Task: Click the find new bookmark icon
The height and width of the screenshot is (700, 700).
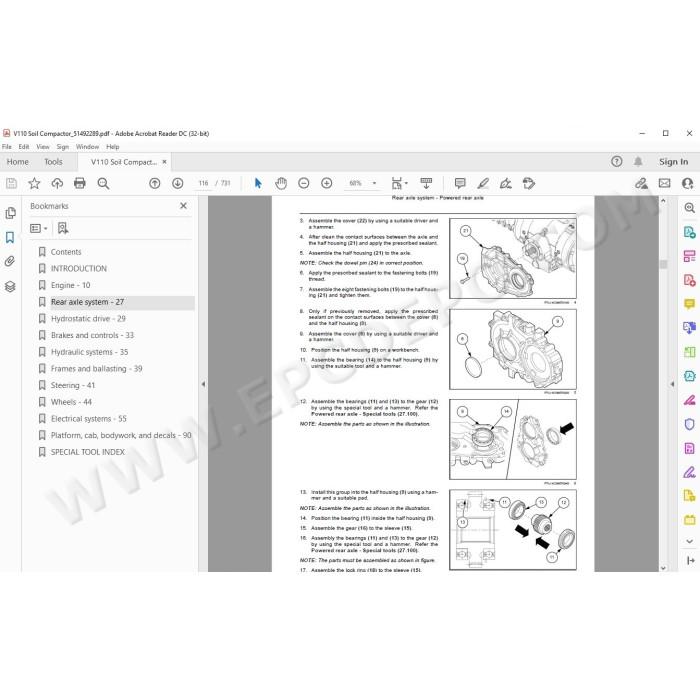Action: click(x=63, y=228)
